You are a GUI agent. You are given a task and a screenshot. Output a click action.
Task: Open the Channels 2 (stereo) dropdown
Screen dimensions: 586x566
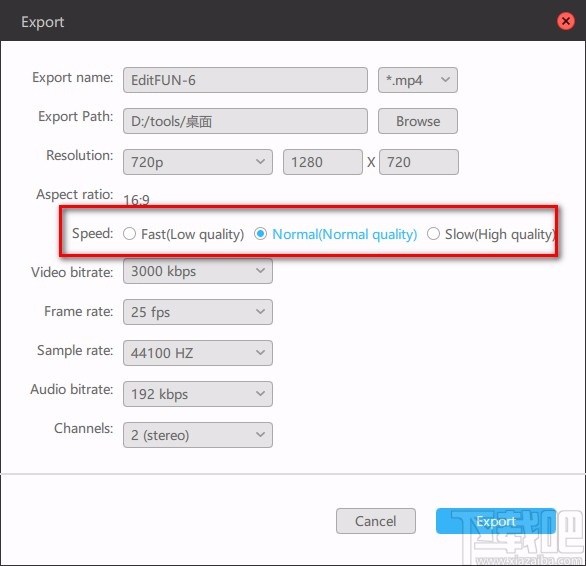coord(198,435)
